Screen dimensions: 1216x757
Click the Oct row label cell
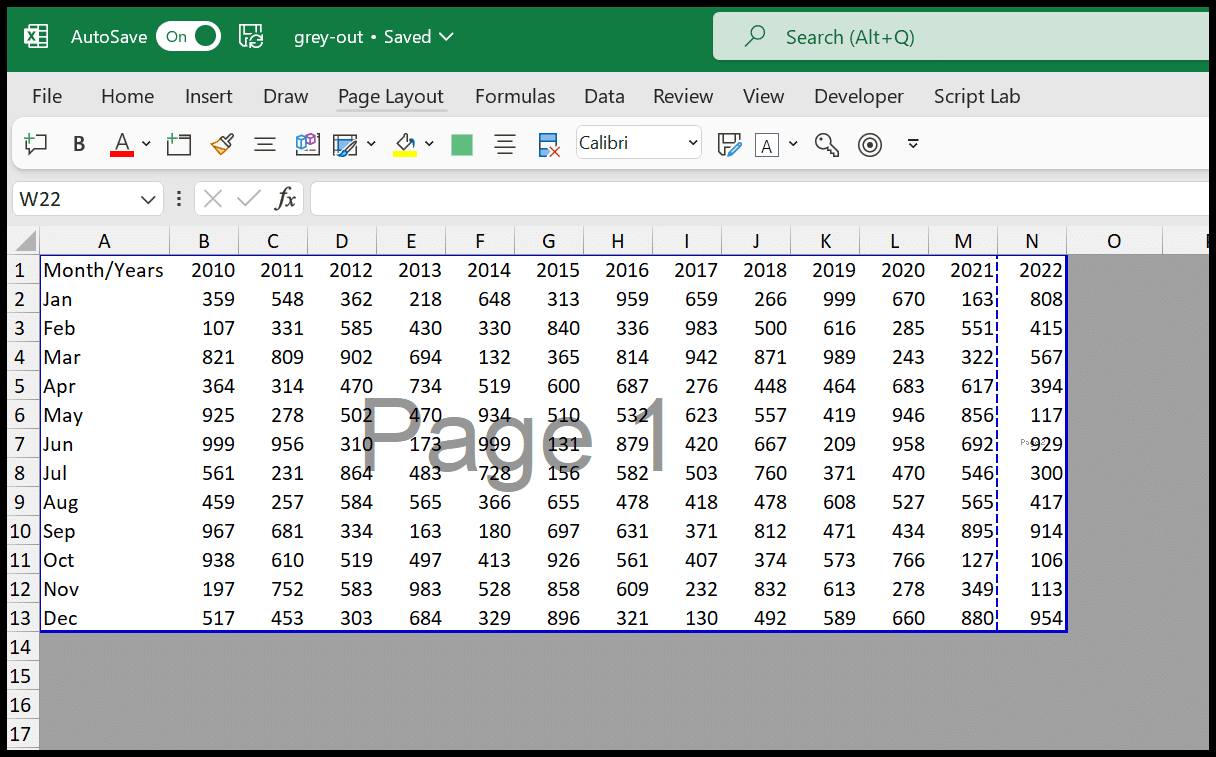104,560
